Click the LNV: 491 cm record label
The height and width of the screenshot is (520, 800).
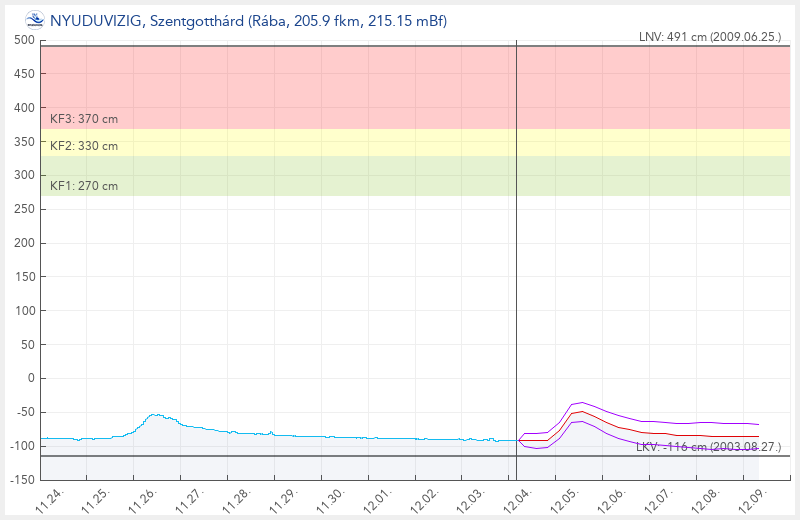(709, 37)
